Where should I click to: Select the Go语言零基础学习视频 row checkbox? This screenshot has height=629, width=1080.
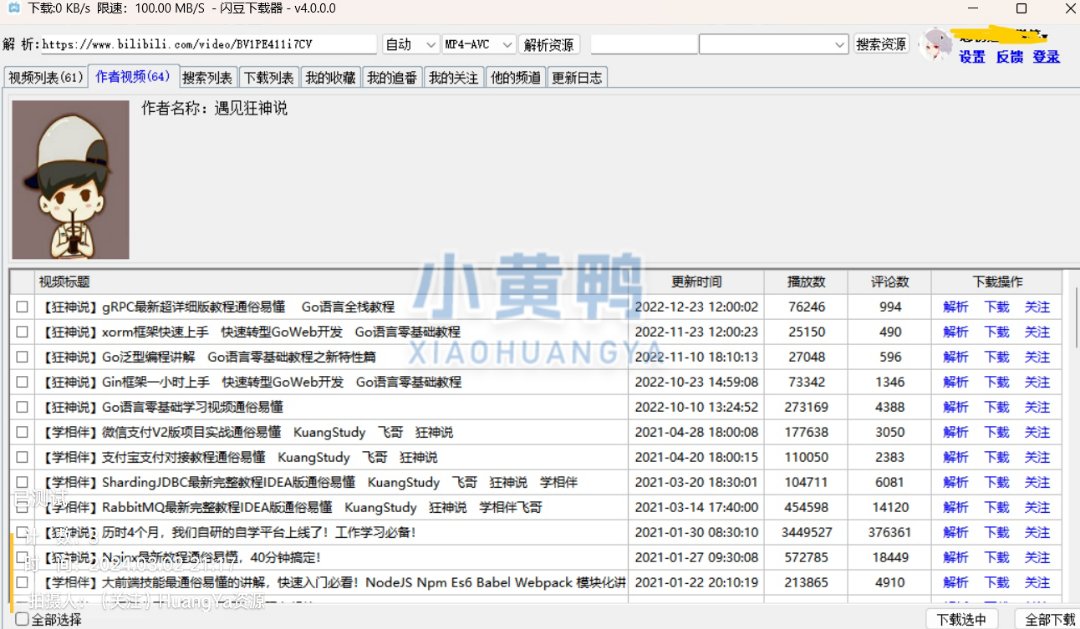tap(22, 407)
